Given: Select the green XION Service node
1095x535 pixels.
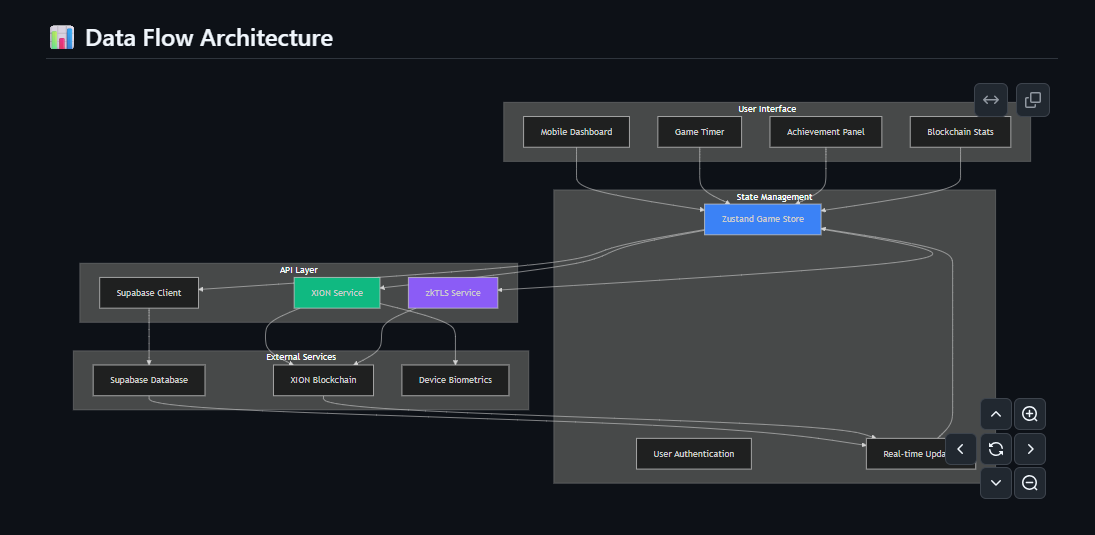Looking at the screenshot, I should pyautogui.click(x=337, y=293).
